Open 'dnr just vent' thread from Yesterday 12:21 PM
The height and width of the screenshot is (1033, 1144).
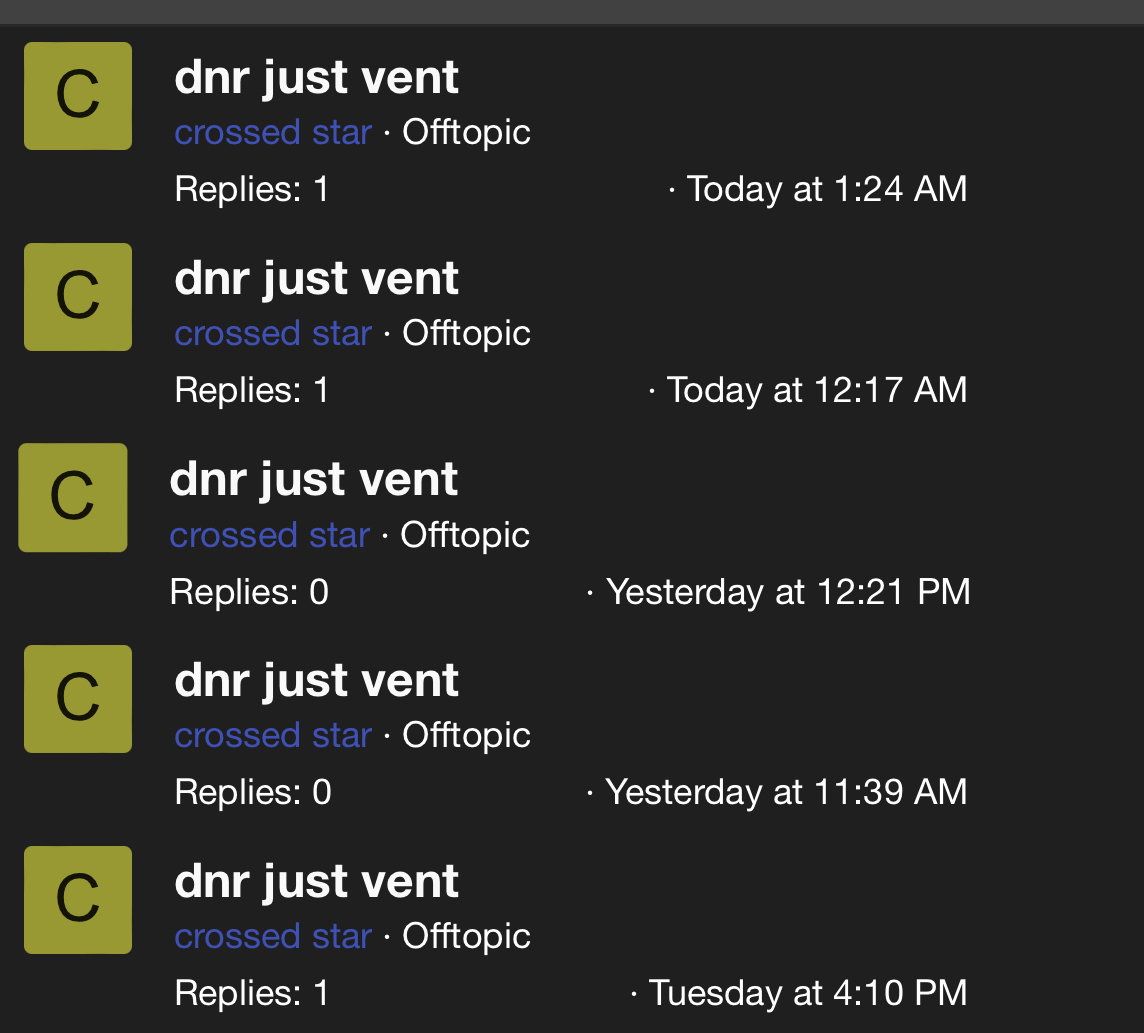[314, 479]
